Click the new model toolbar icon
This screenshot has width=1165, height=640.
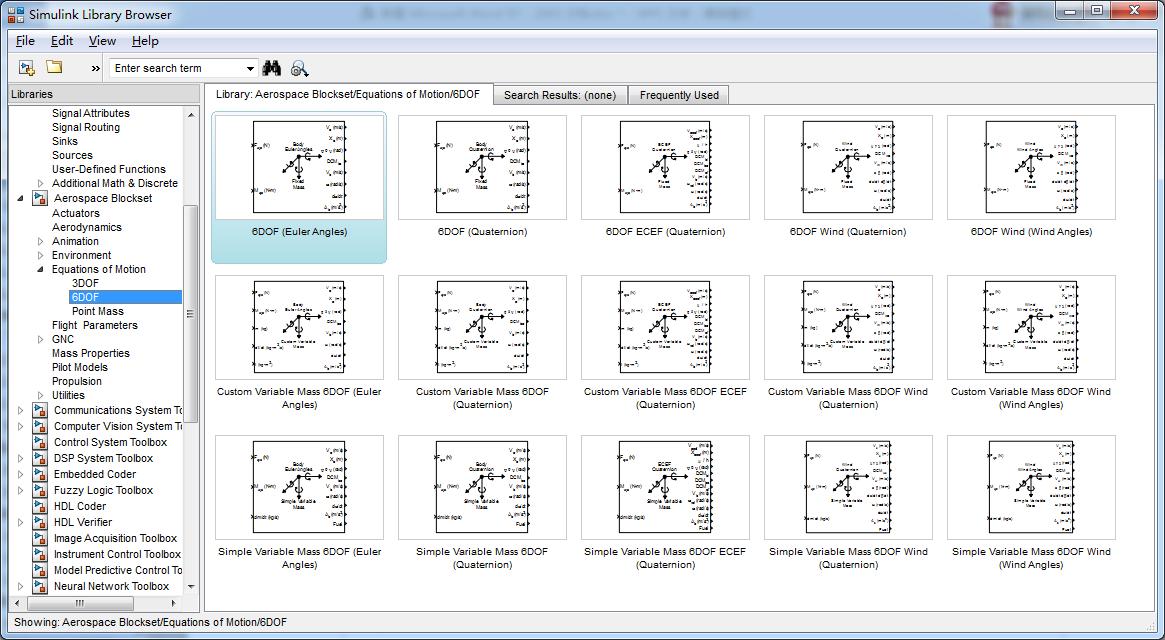click(27, 68)
